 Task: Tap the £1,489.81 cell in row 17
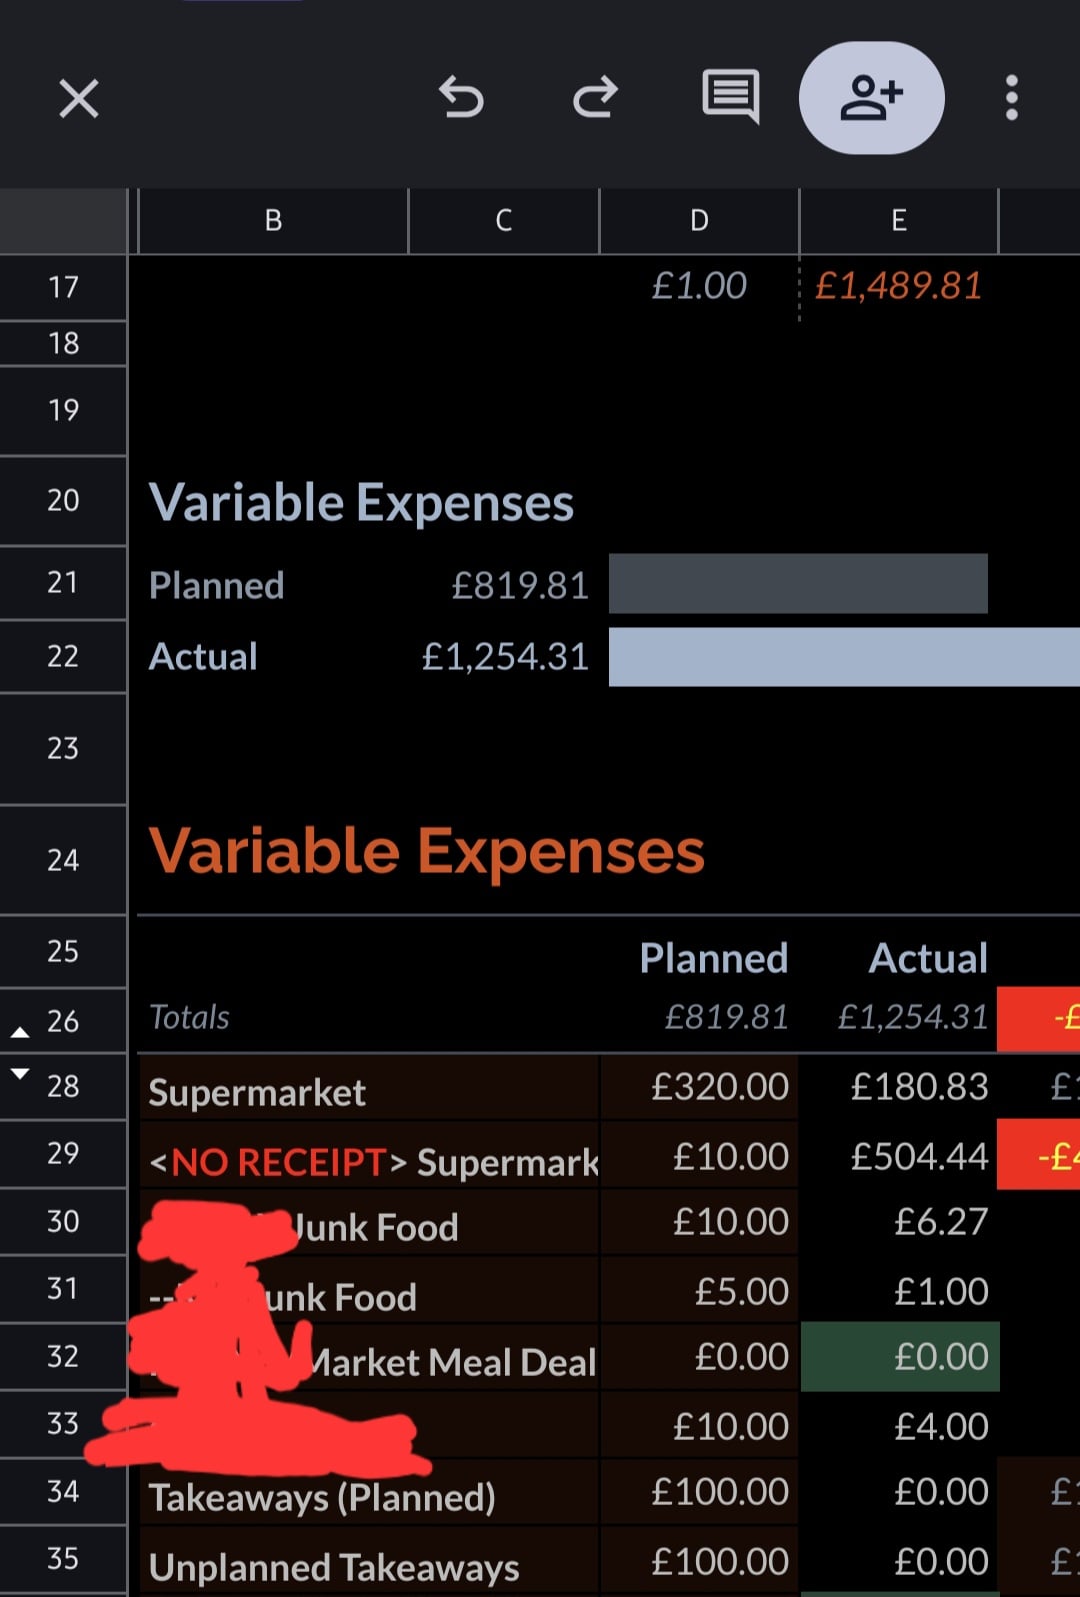coord(898,287)
